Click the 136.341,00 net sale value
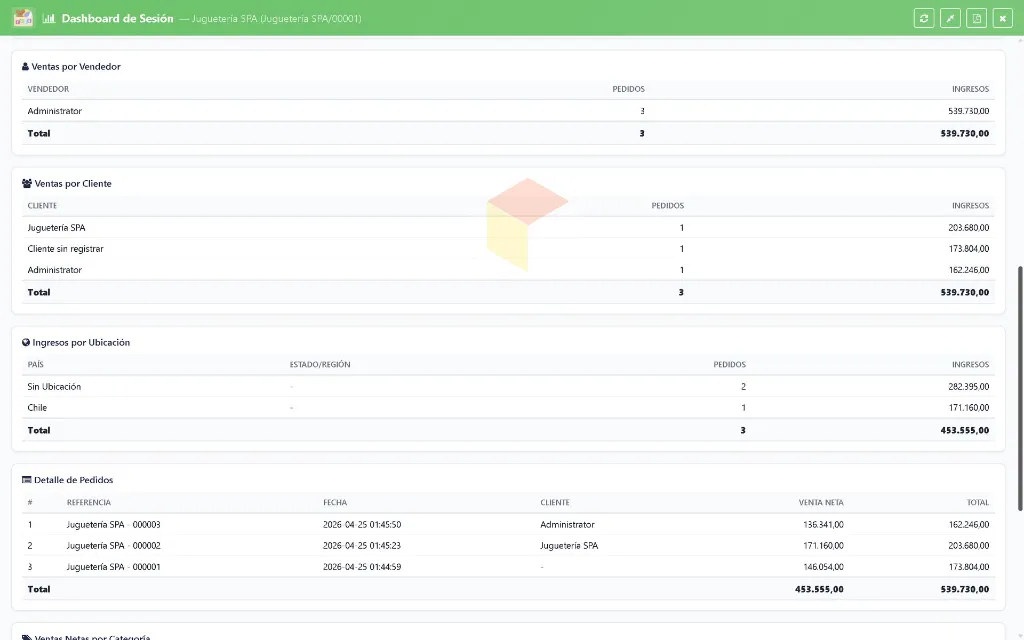 point(823,524)
